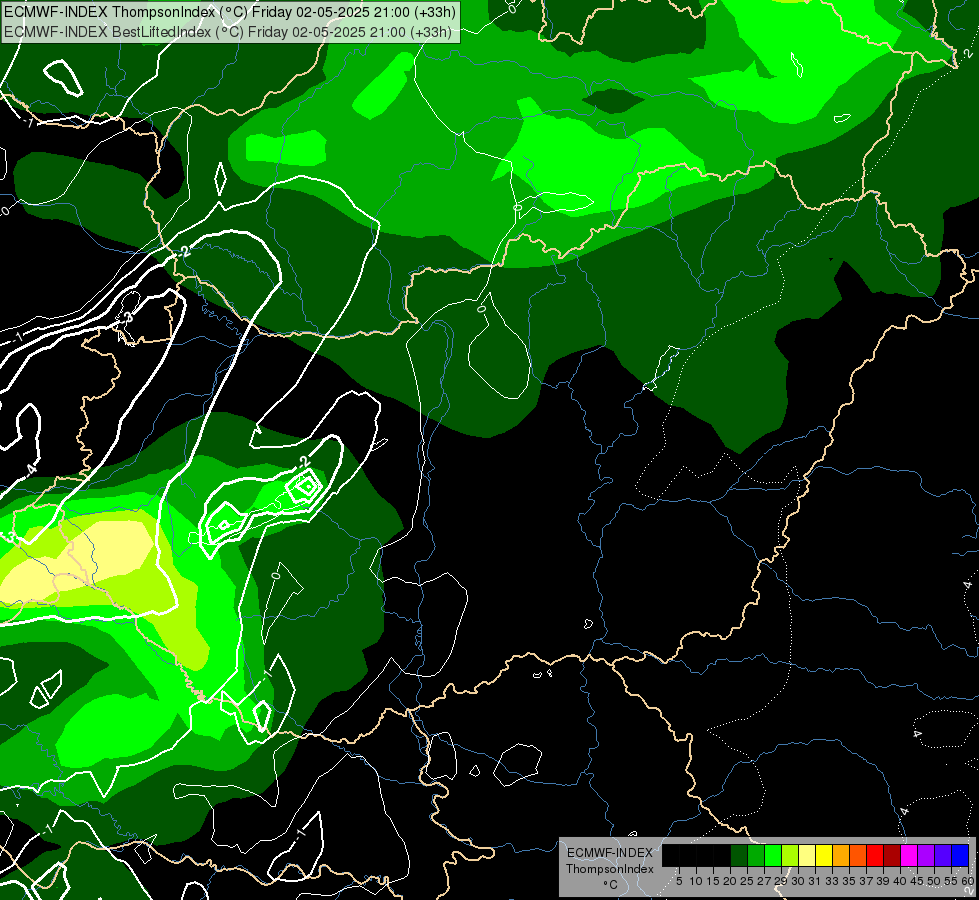Select the dark green legend swatch for 20-25
Image resolution: width=979 pixels, height=900 pixels.
[739, 856]
